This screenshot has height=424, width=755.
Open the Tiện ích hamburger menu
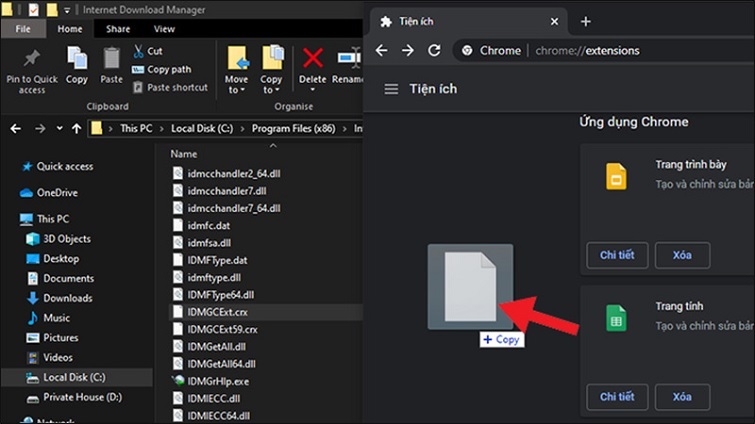coord(391,89)
